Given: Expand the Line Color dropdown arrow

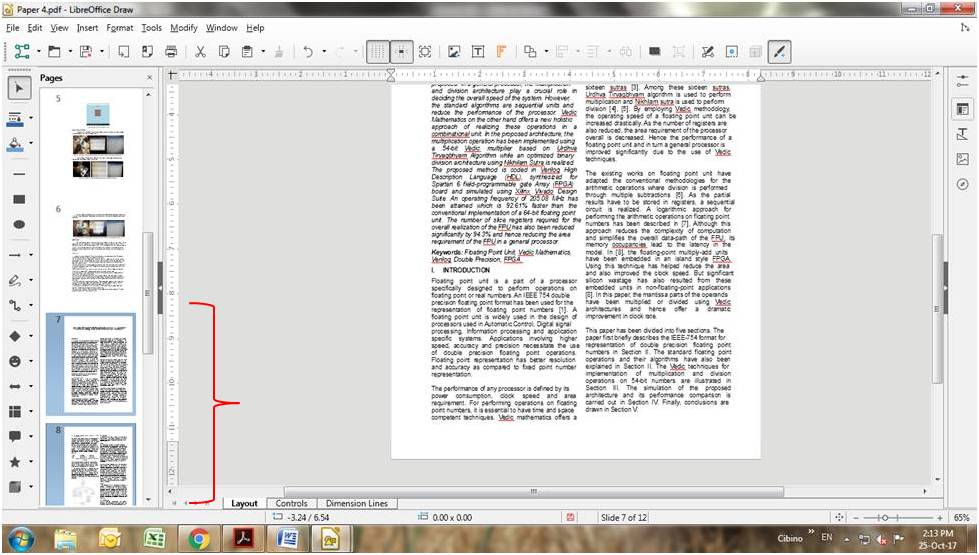Looking at the screenshot, I should (31, 119).
